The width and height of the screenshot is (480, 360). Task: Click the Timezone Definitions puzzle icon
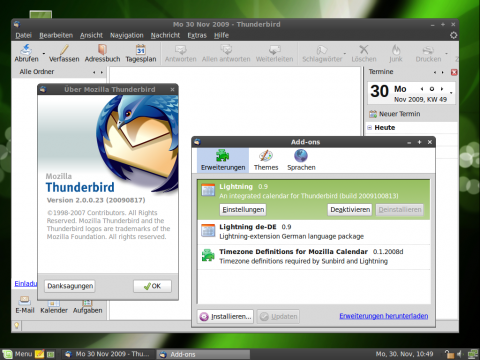click(208, 256)
